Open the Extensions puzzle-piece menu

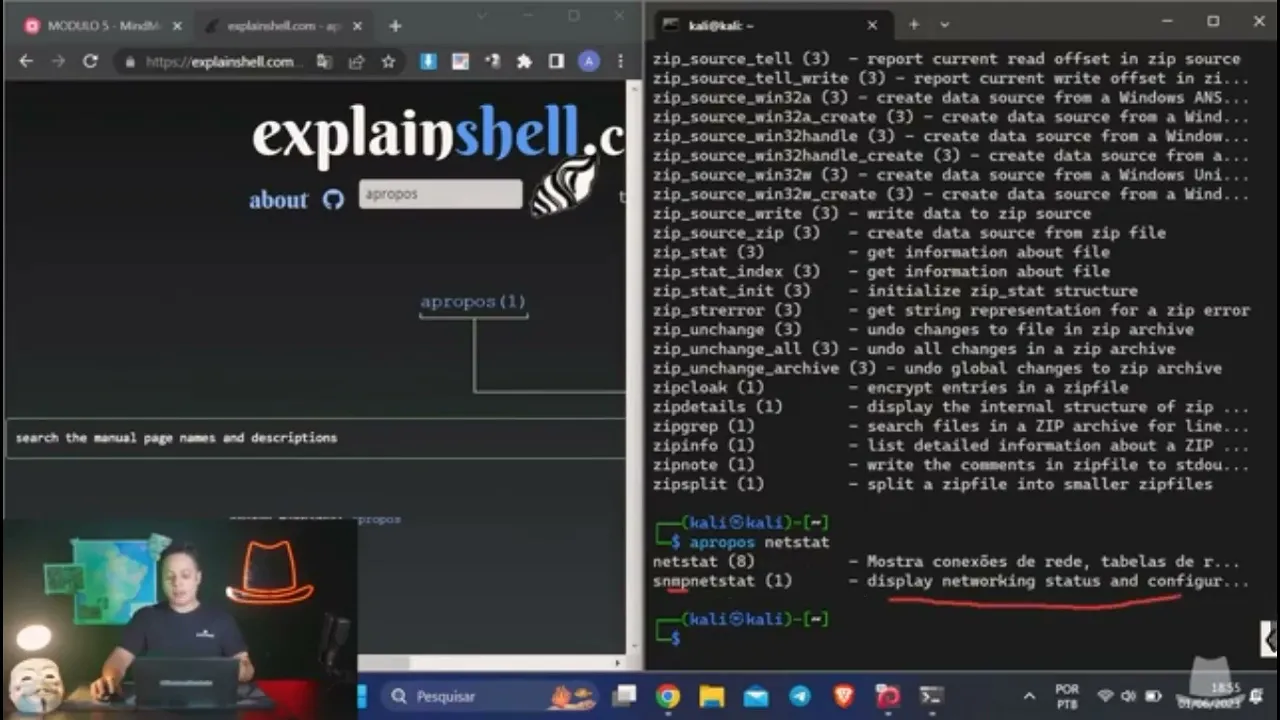click(524, 62)
